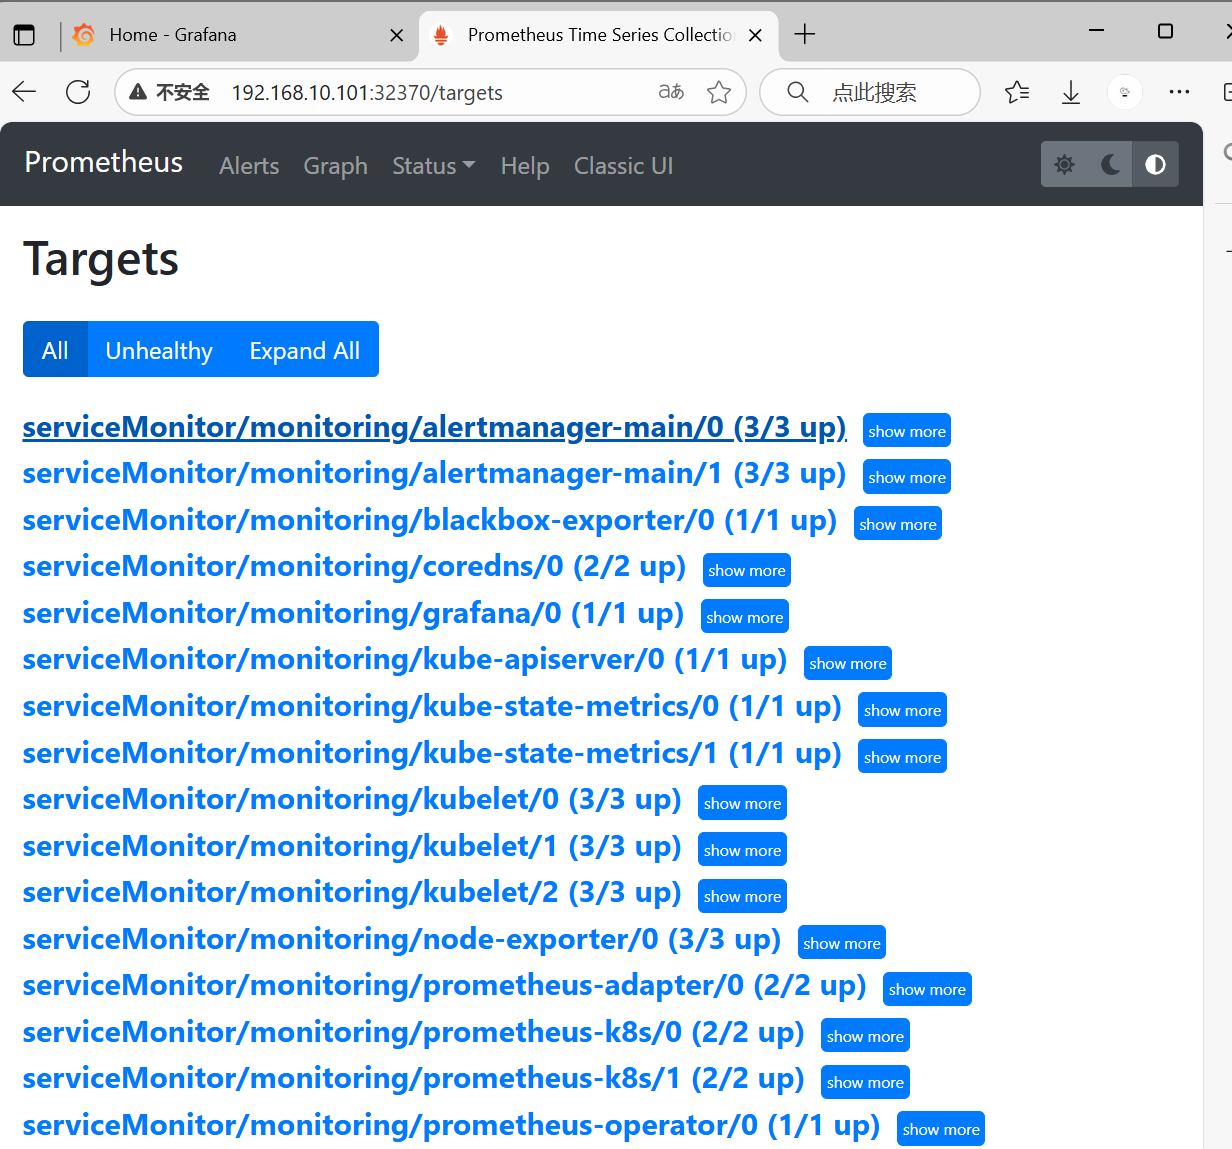The width and height of the screenshot is (1232, 1149).
Task: Close the Home - Grafana tab
Action: [x=397, y=35]
